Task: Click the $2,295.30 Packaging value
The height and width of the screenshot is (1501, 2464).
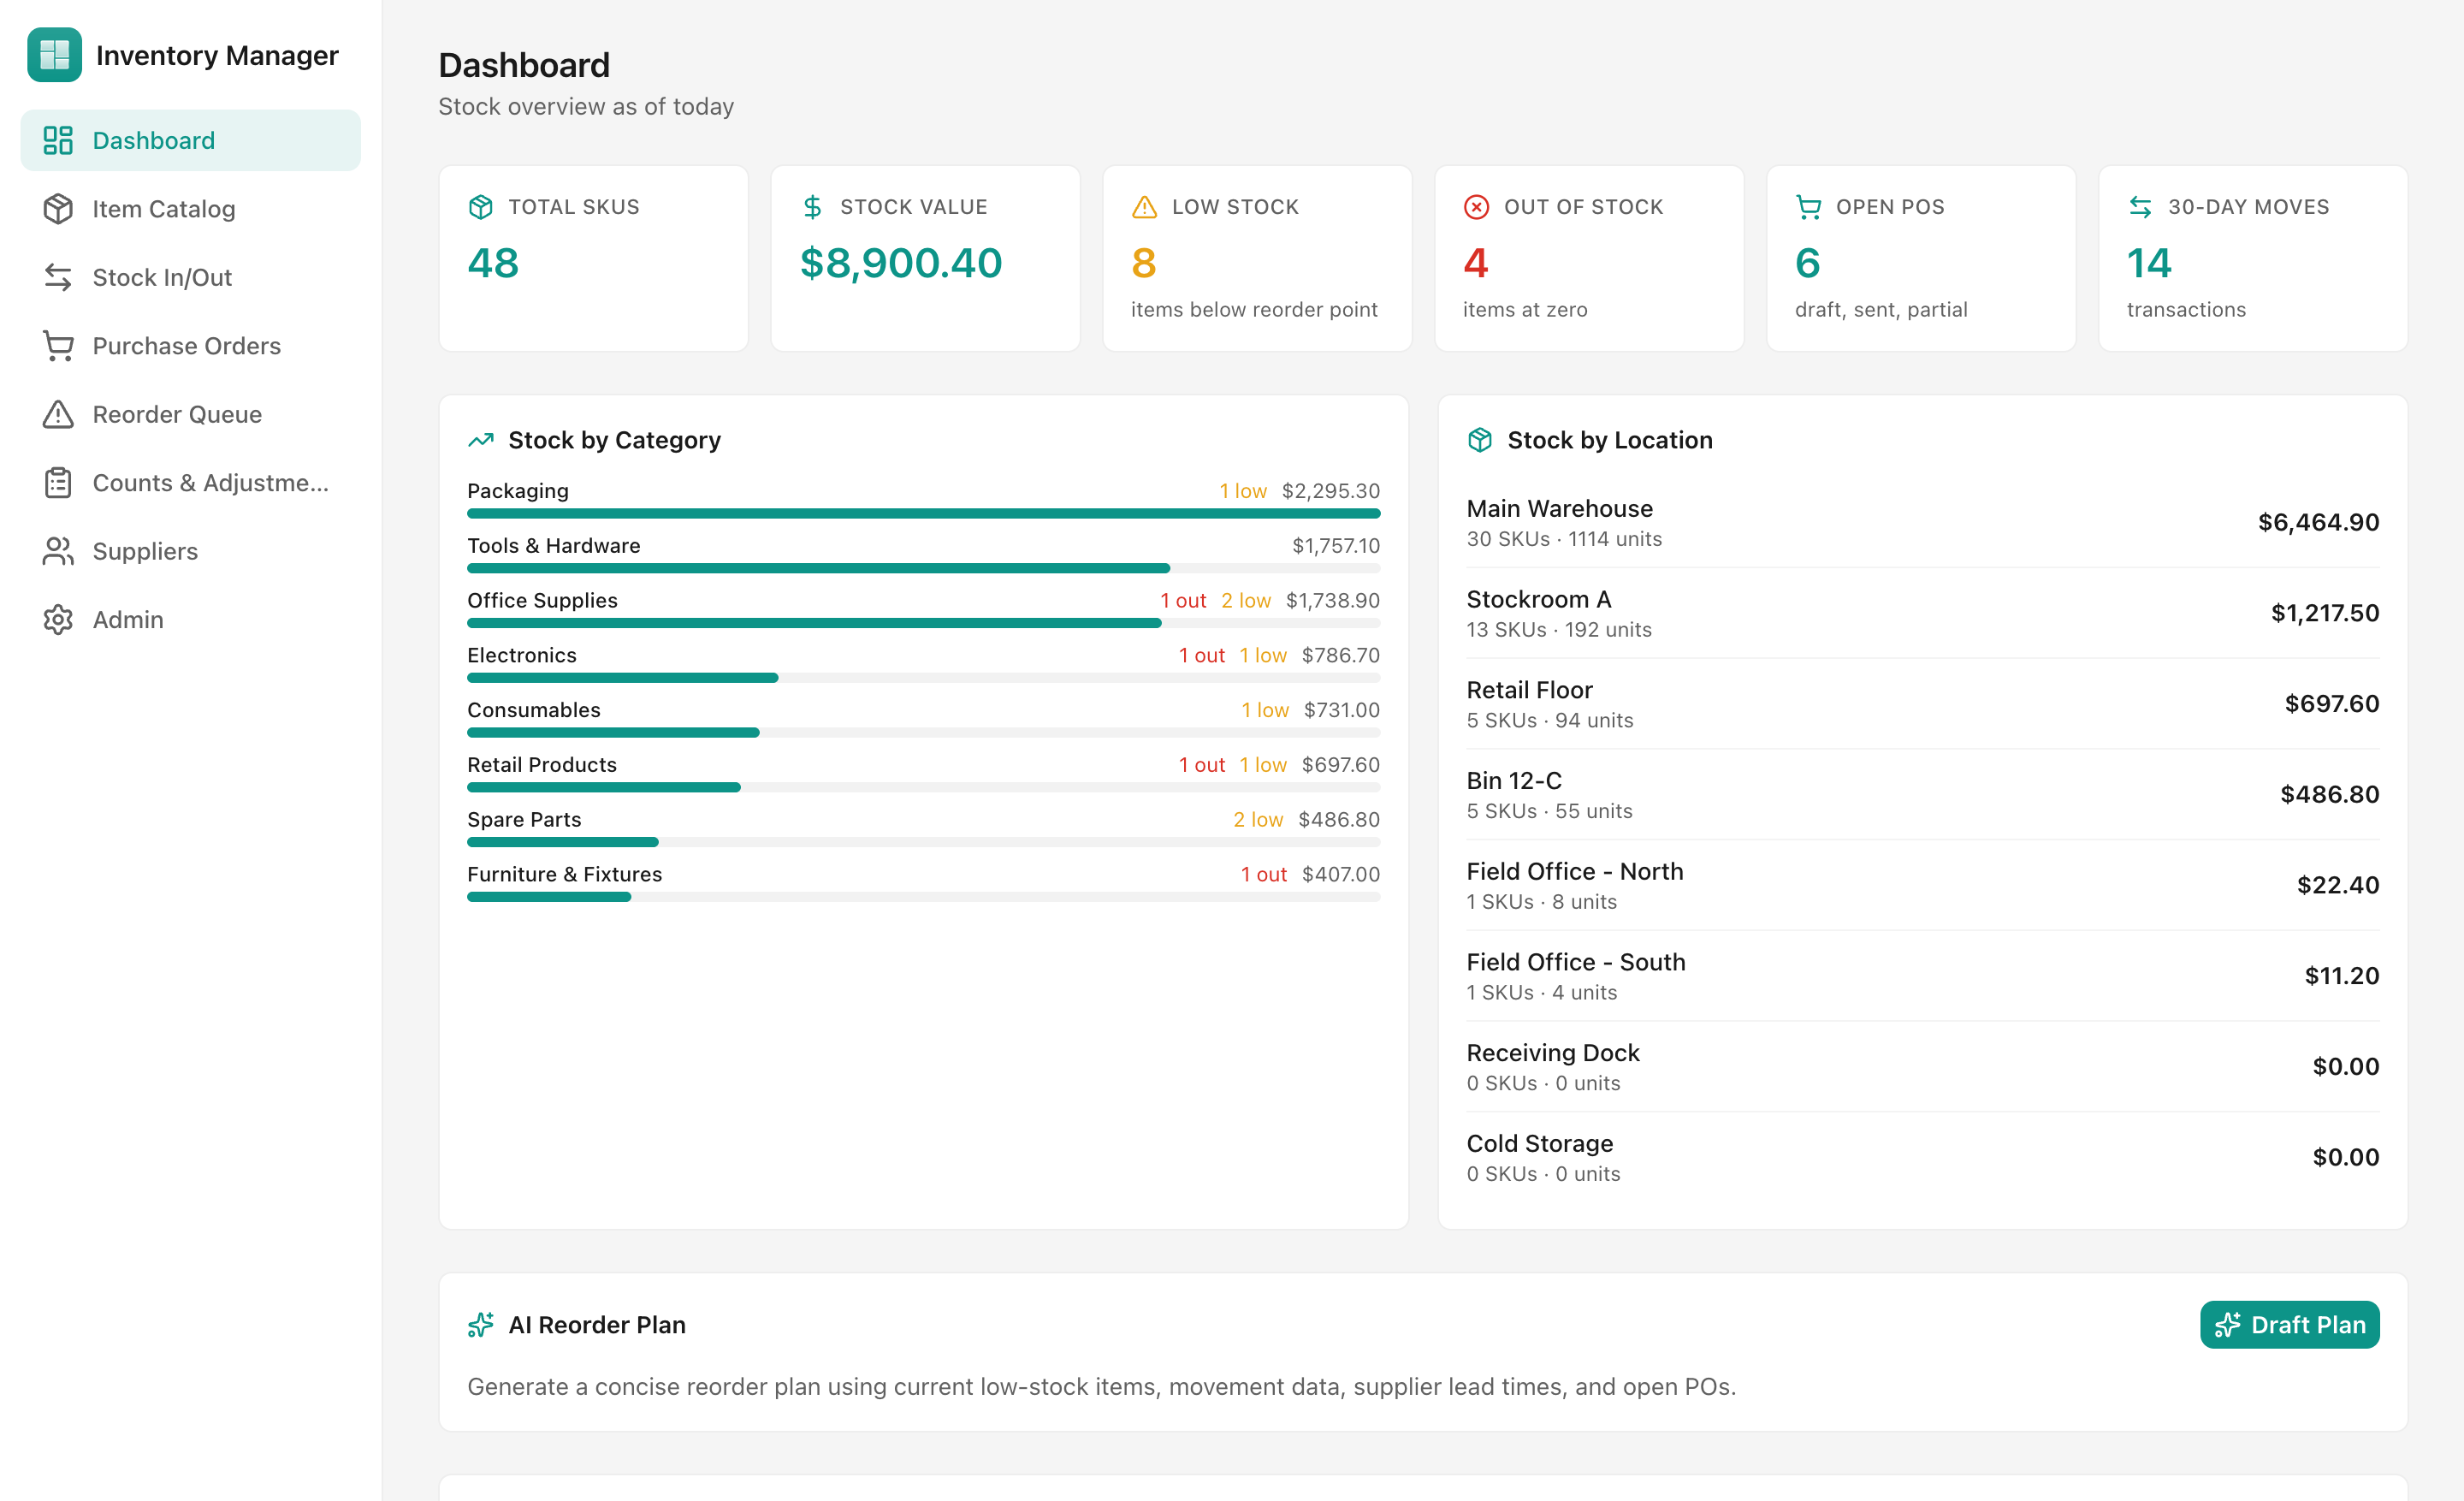Action: (x=1330, y=491)
